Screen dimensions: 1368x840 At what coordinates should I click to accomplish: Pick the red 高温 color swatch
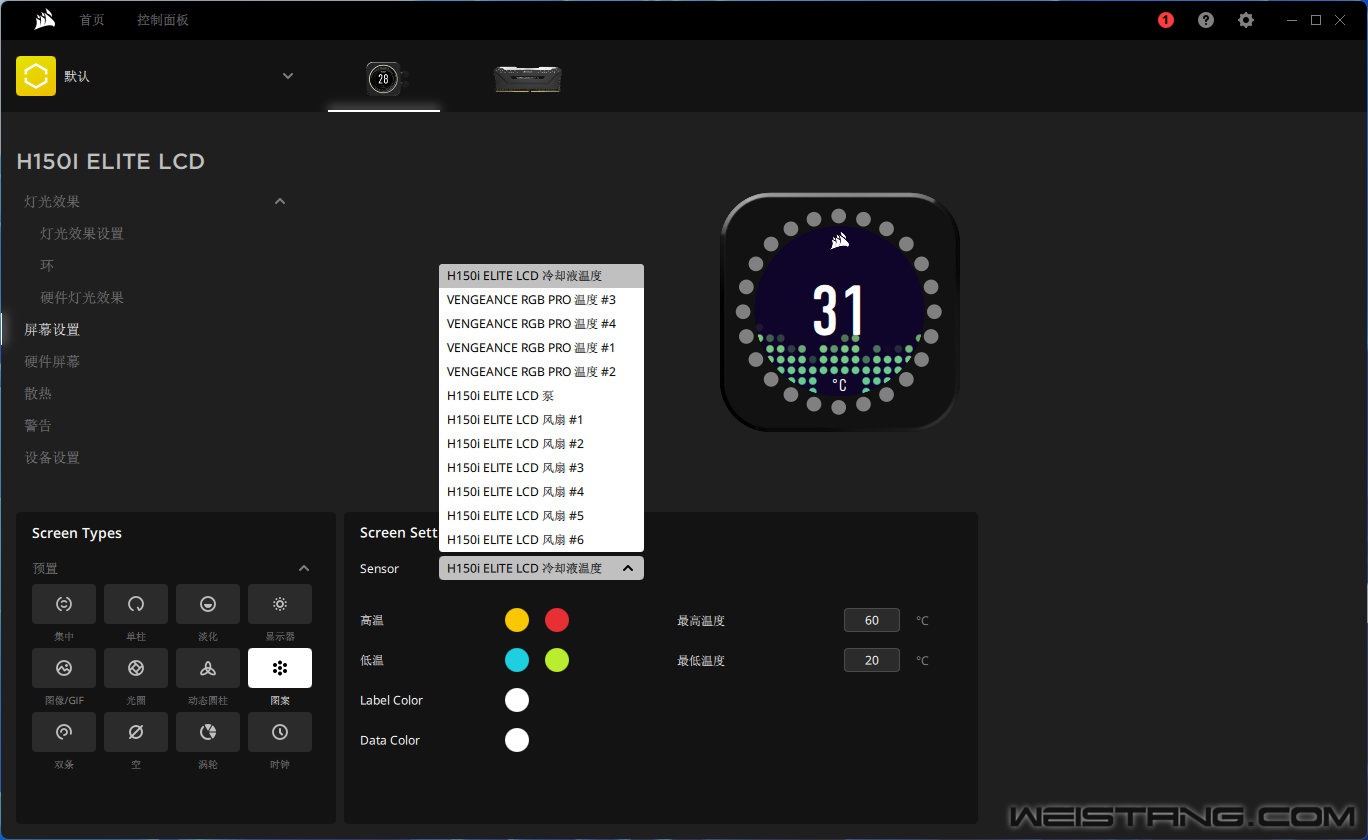(x=557, y=620)
